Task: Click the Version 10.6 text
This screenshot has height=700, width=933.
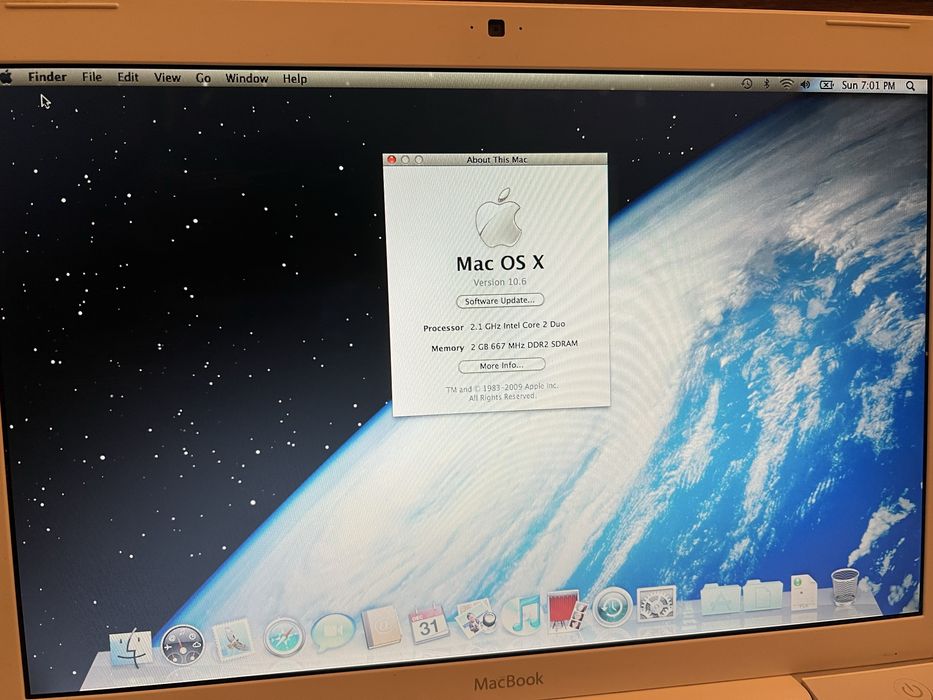Action: (x=500, y=282)
